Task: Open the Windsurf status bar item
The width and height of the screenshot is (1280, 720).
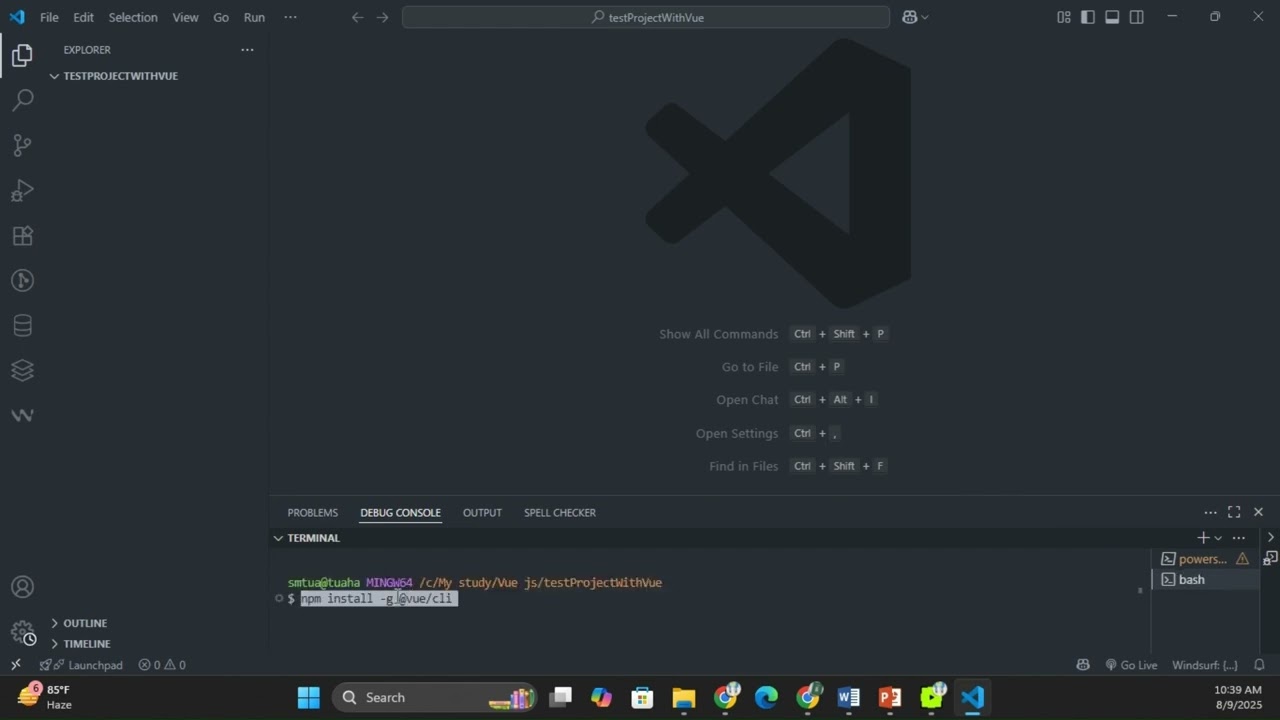Action: (1205, 665)
